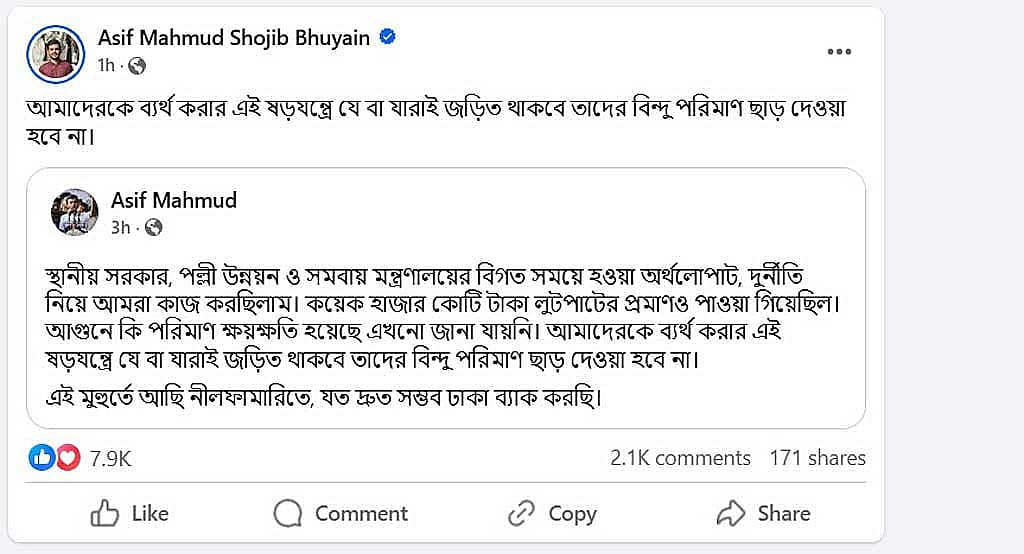Click the globe icon beside 3h
Viewport: 1024px width, 554px height.
tap(153, 227)
